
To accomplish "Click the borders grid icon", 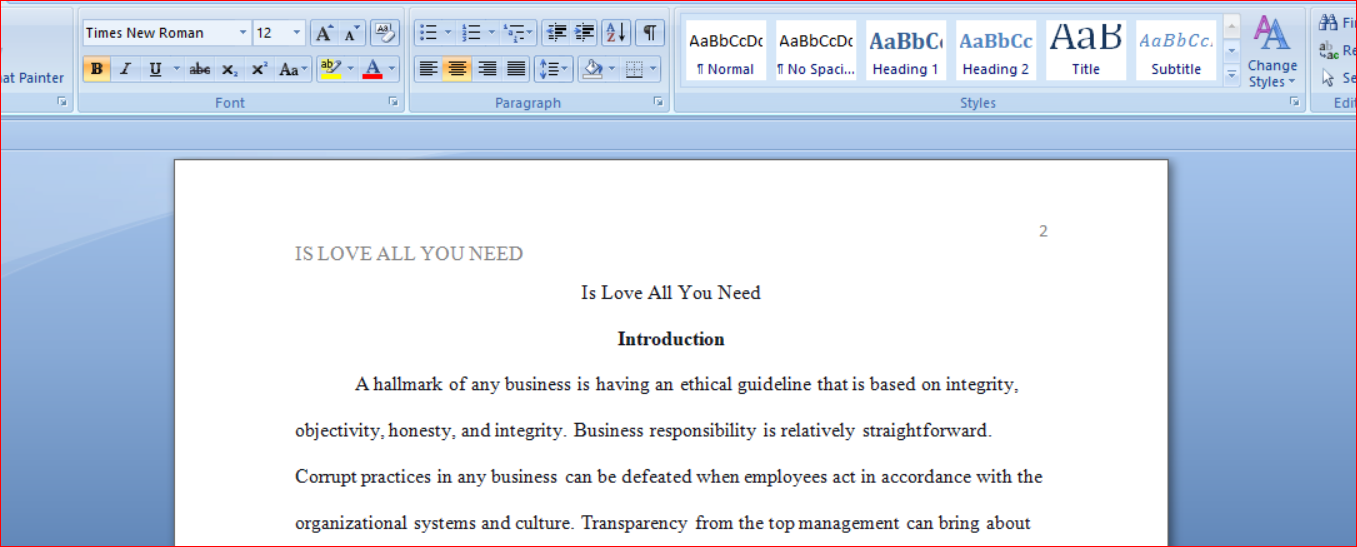I will click(634, 69).
